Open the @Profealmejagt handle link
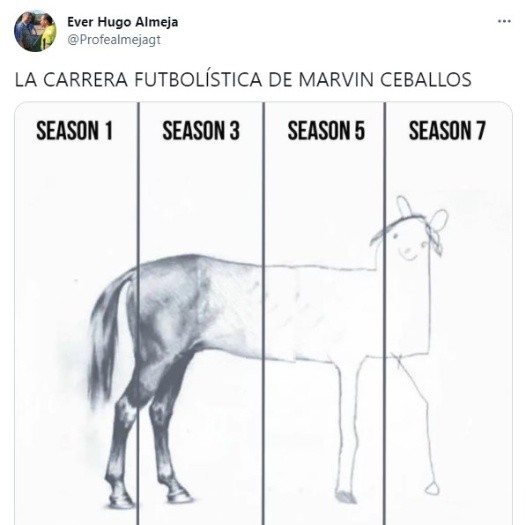Viewport: 526px width, 525px height. pyautogui.click(x=114, y=40)
